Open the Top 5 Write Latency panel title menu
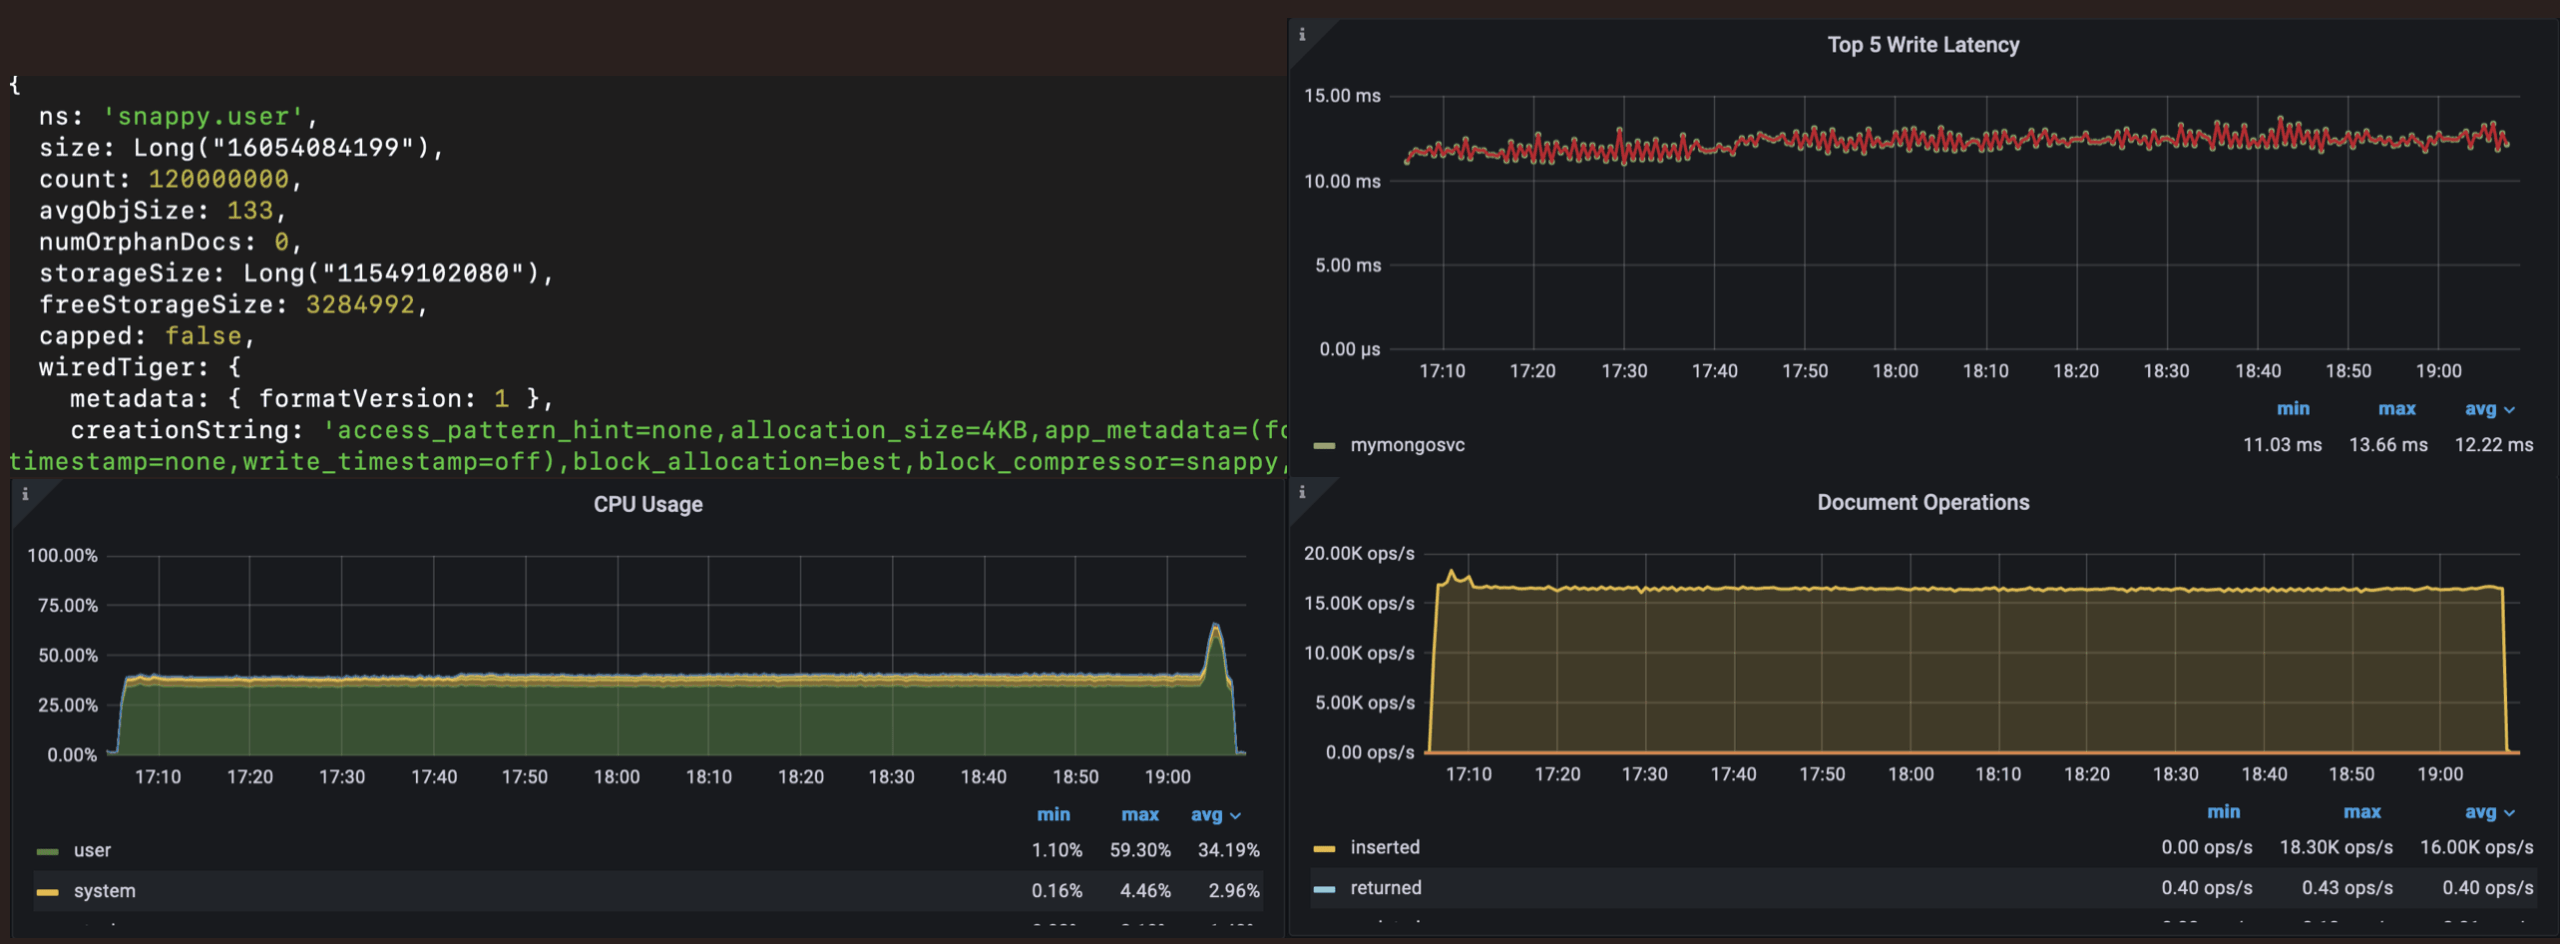 click(x=1922, y=45)
